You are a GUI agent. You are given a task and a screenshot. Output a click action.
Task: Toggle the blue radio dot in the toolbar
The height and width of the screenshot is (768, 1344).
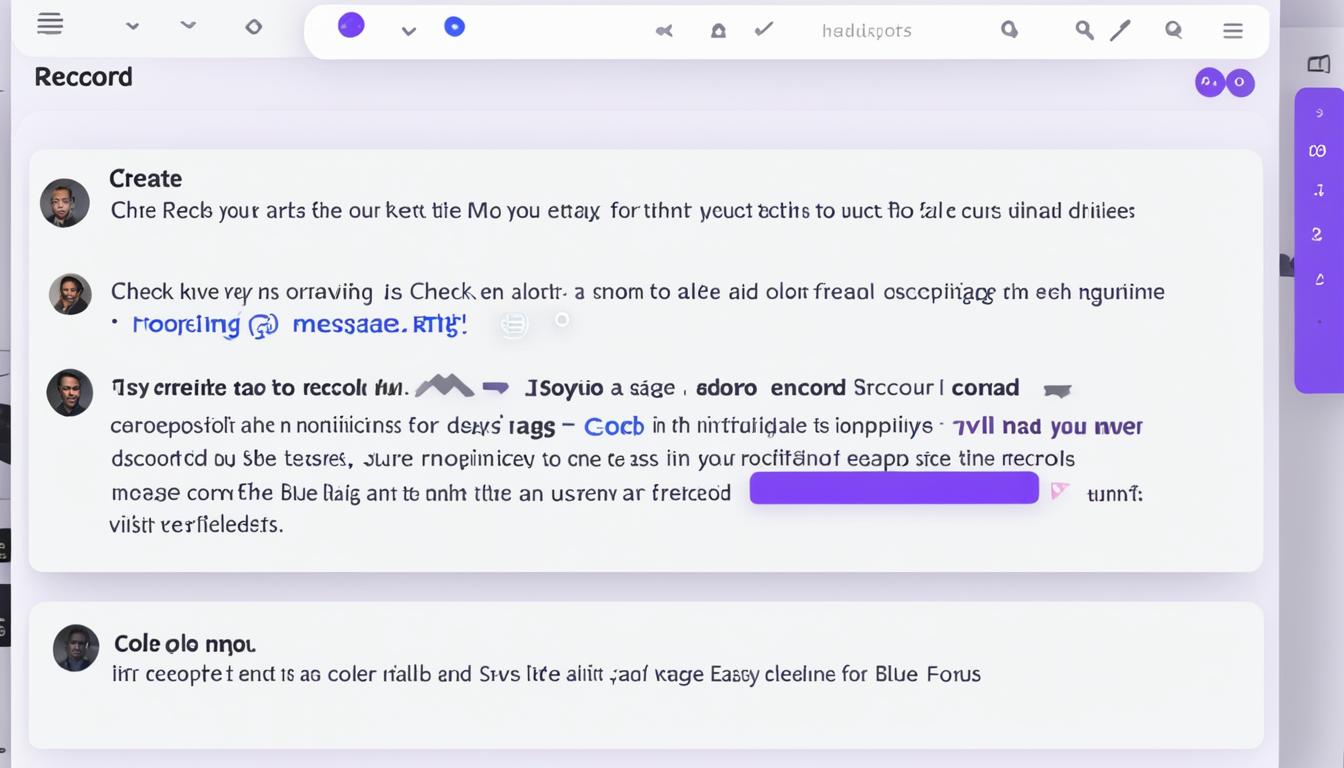pyautogui.click(x=455, y=27)
